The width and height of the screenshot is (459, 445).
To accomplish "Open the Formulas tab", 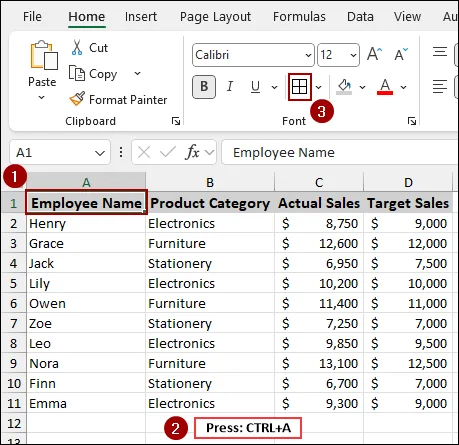I will click(299, 17).
